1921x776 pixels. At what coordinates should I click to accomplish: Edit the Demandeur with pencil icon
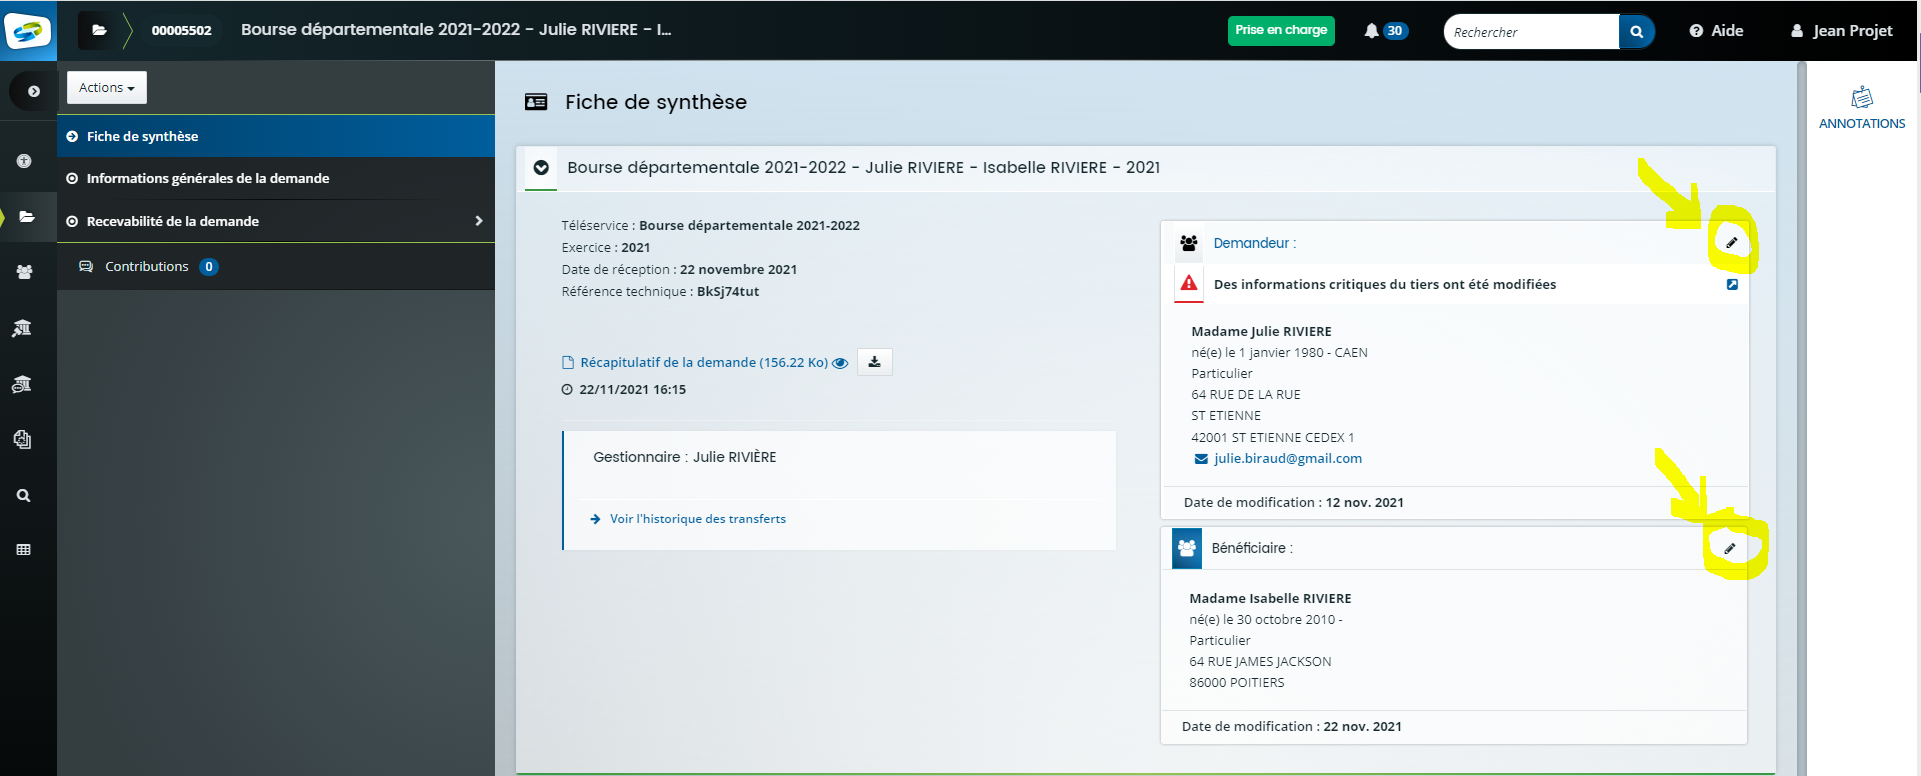click(1732, 242)
